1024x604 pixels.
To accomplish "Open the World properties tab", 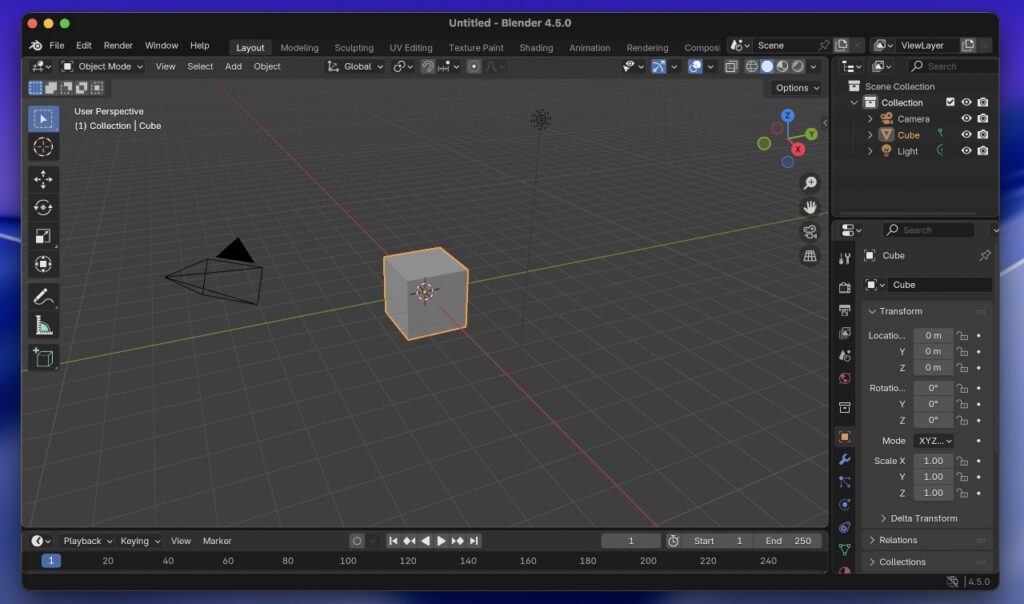I will [844, 379].
